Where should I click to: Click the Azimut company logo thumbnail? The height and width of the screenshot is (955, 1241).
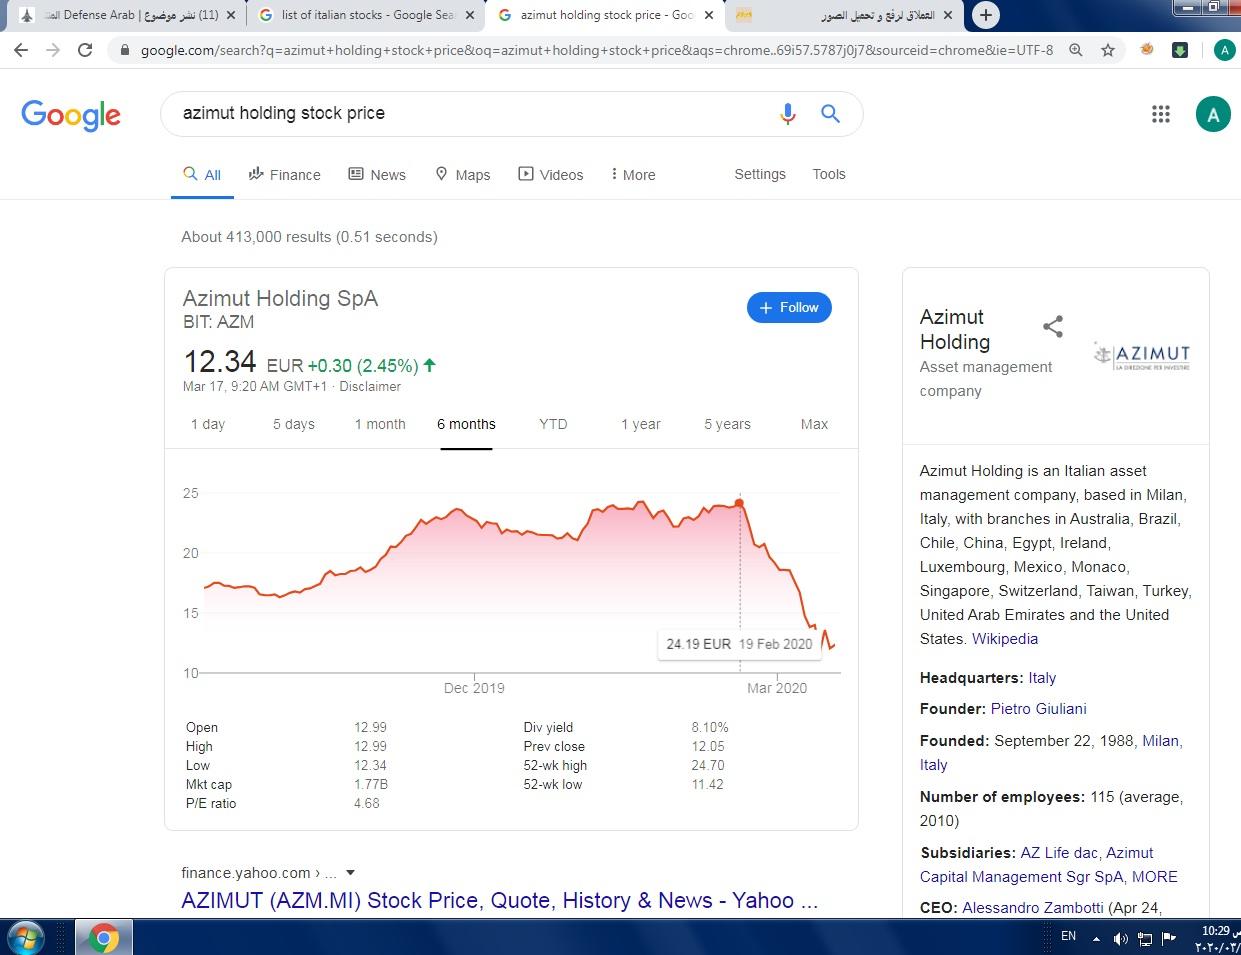point(1142,355)
